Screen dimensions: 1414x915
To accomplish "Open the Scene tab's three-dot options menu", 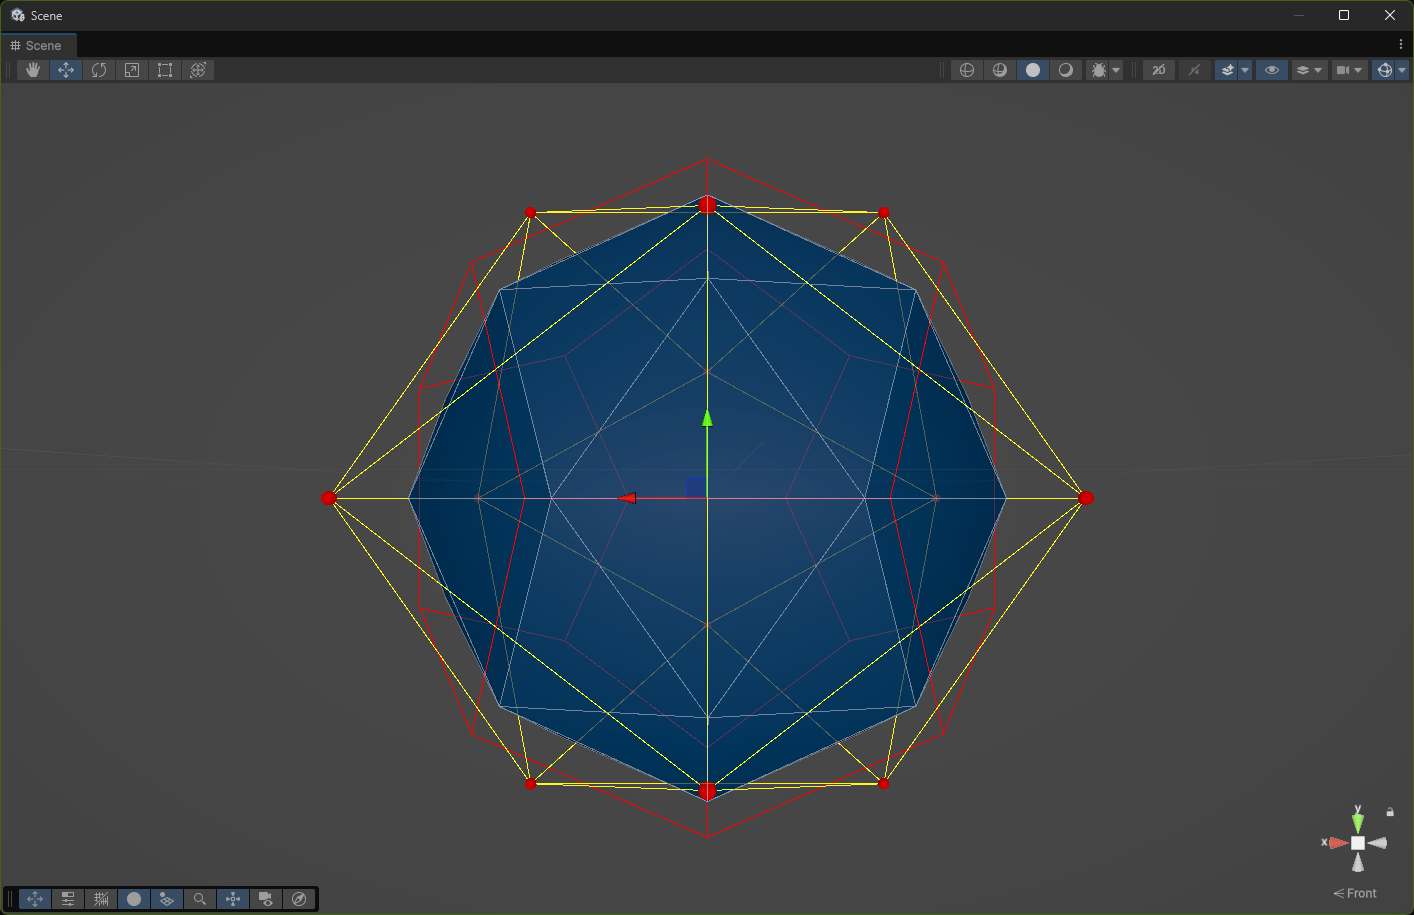I will (1401, 45).
